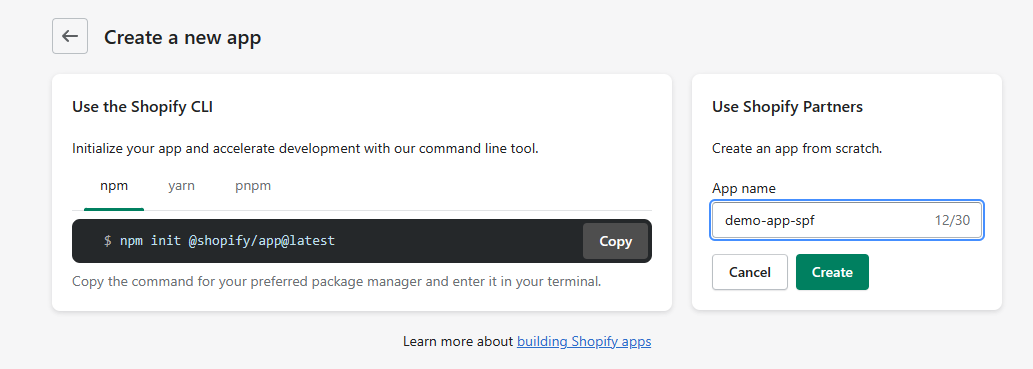Open the building Shopify apps link
This screenshot has height=369, width=1033.
click(584, 341)
